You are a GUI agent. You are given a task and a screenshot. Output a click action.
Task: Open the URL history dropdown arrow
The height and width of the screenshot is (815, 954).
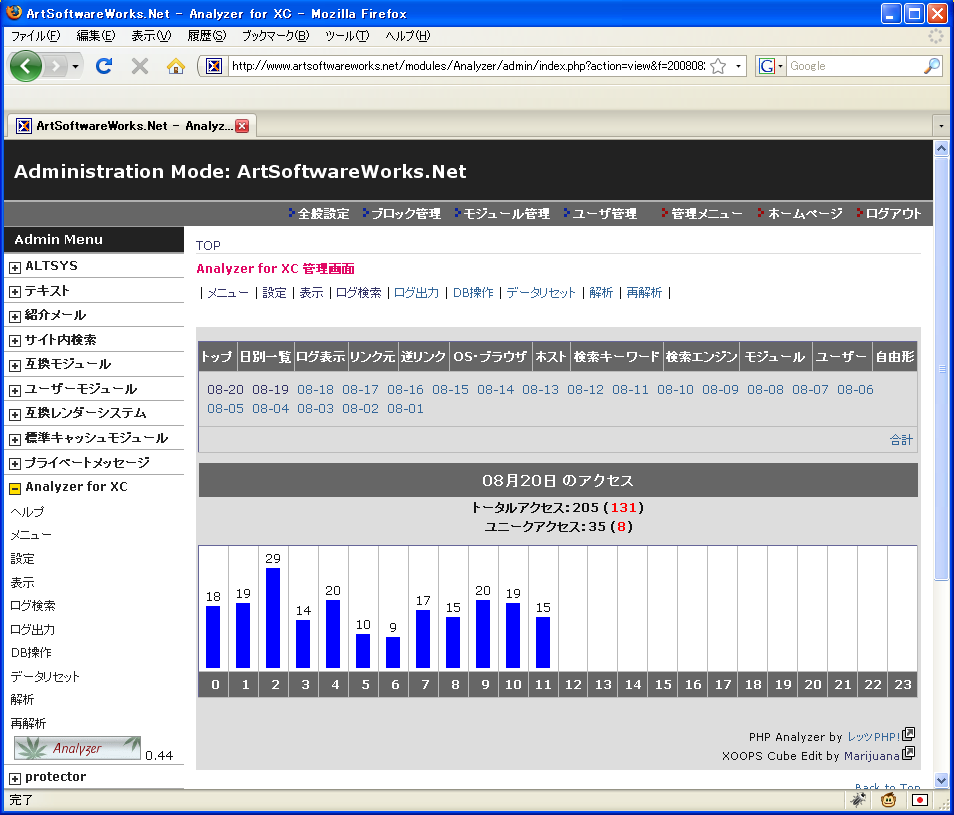coord(739,66)
